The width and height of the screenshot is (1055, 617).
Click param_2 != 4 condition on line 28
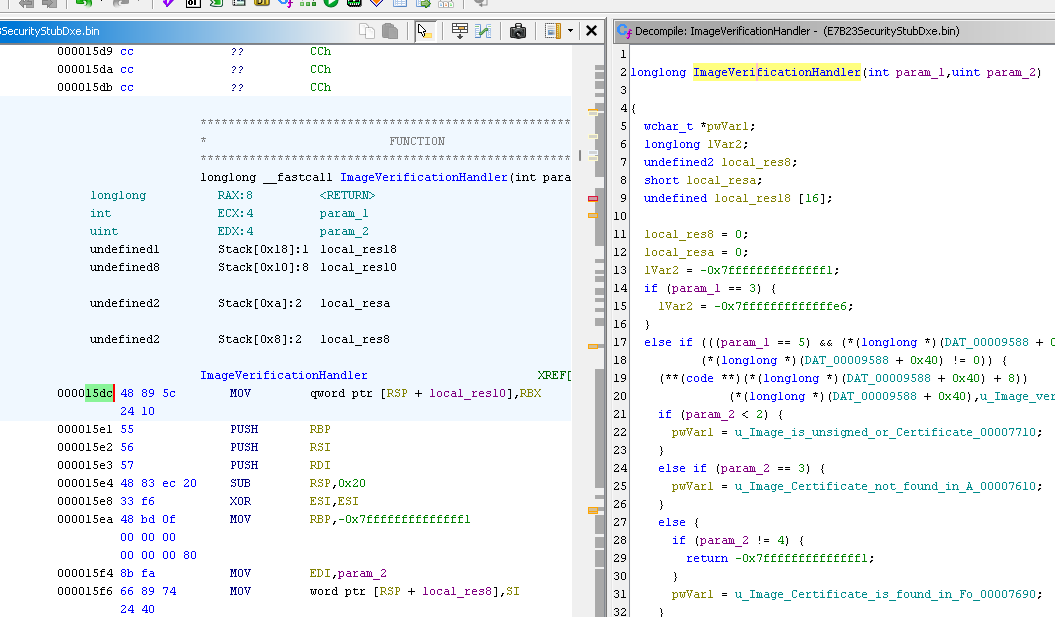coord(745,540)
